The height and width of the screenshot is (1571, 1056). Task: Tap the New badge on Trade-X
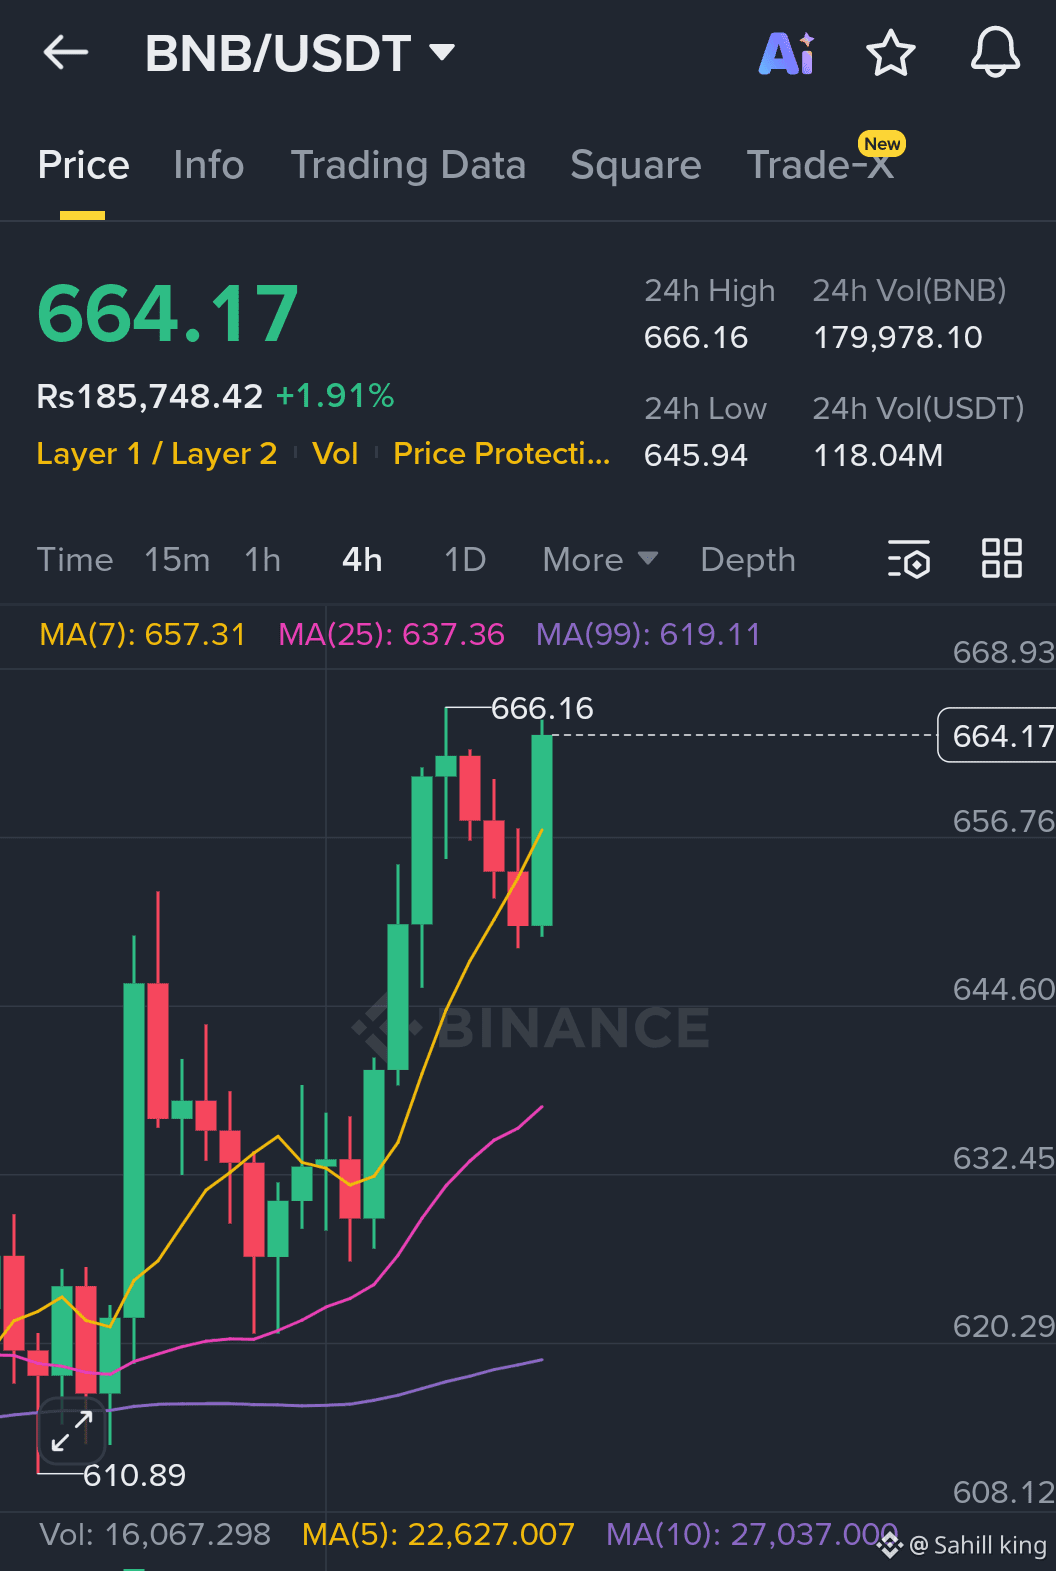(882, 144)
